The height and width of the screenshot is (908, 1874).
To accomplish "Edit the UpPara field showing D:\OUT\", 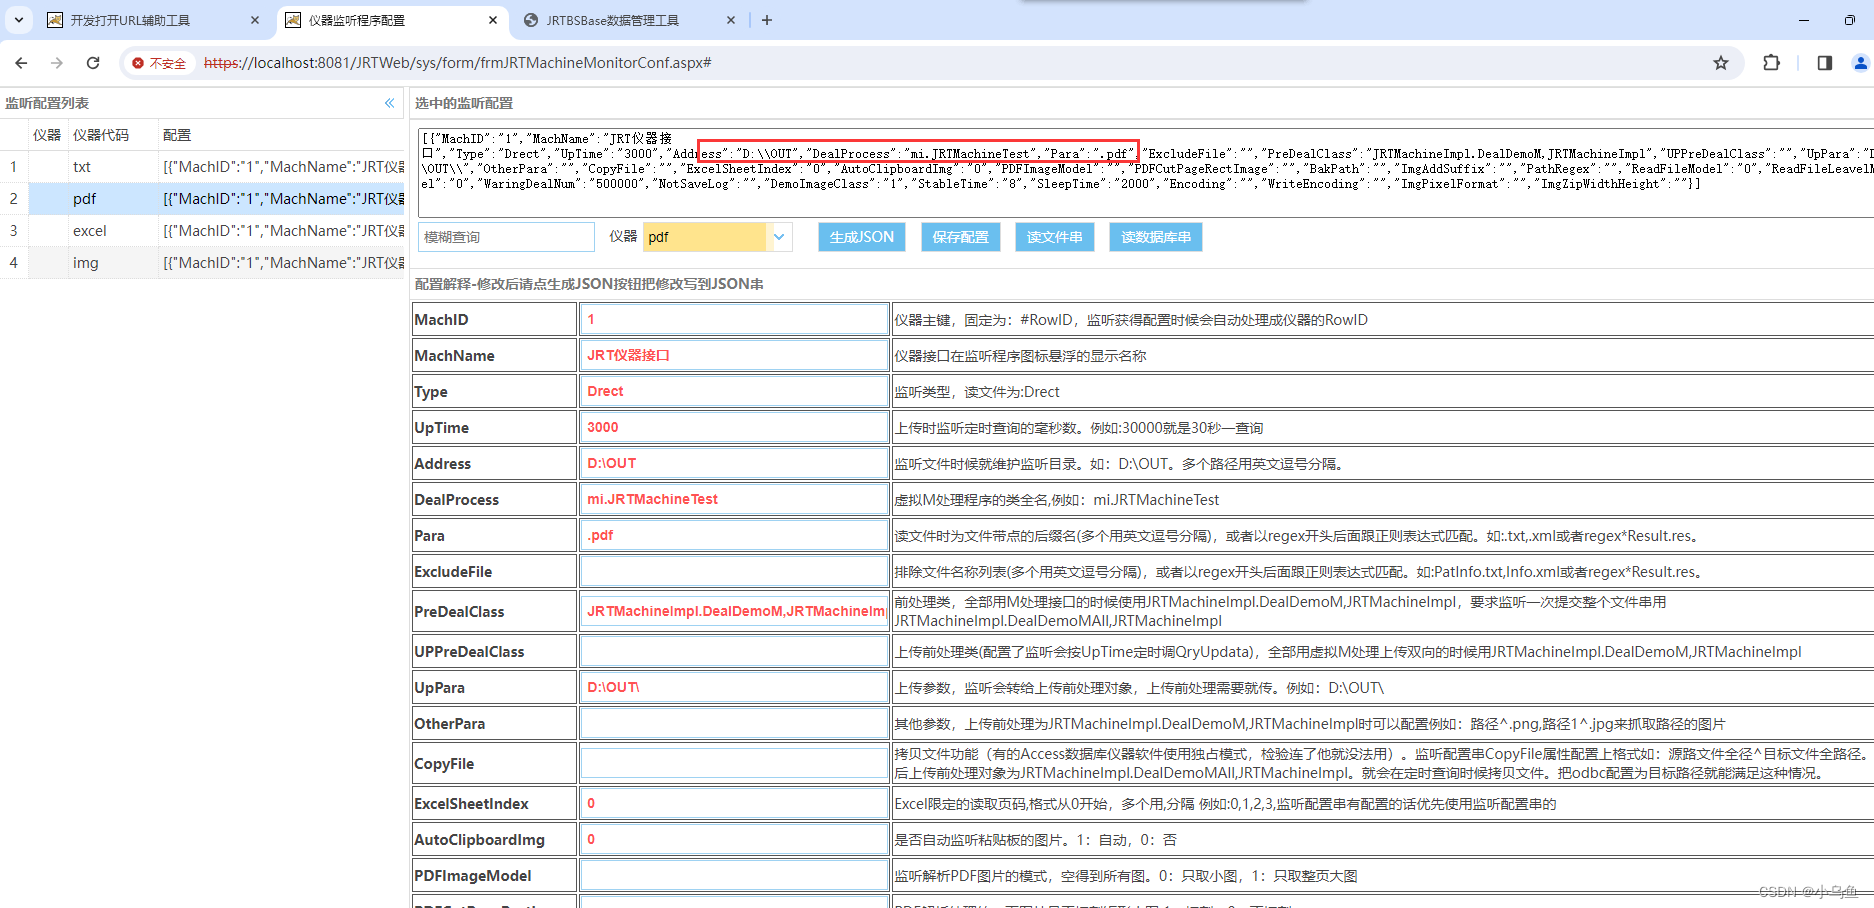I will (734, 687).
